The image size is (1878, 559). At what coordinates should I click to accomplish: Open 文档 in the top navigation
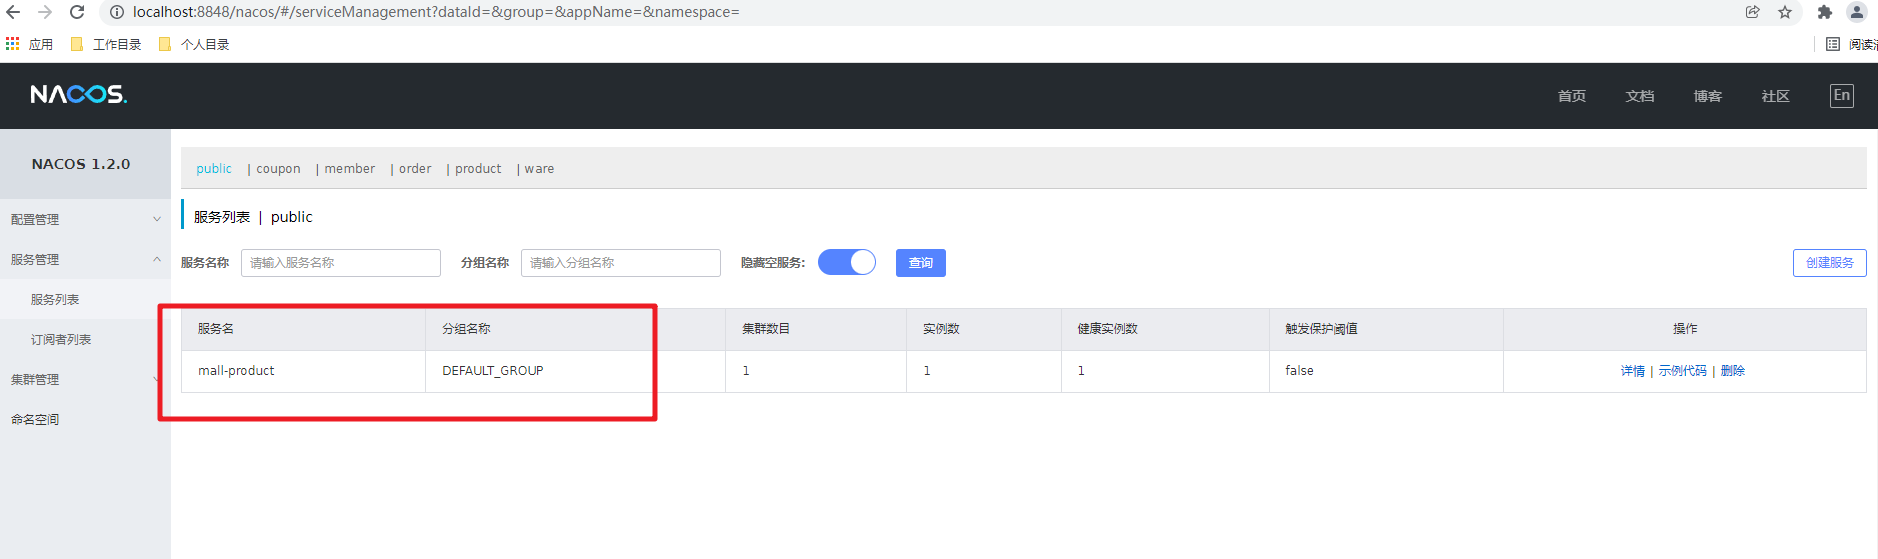pyautogui.click(x=1640, y=96)
